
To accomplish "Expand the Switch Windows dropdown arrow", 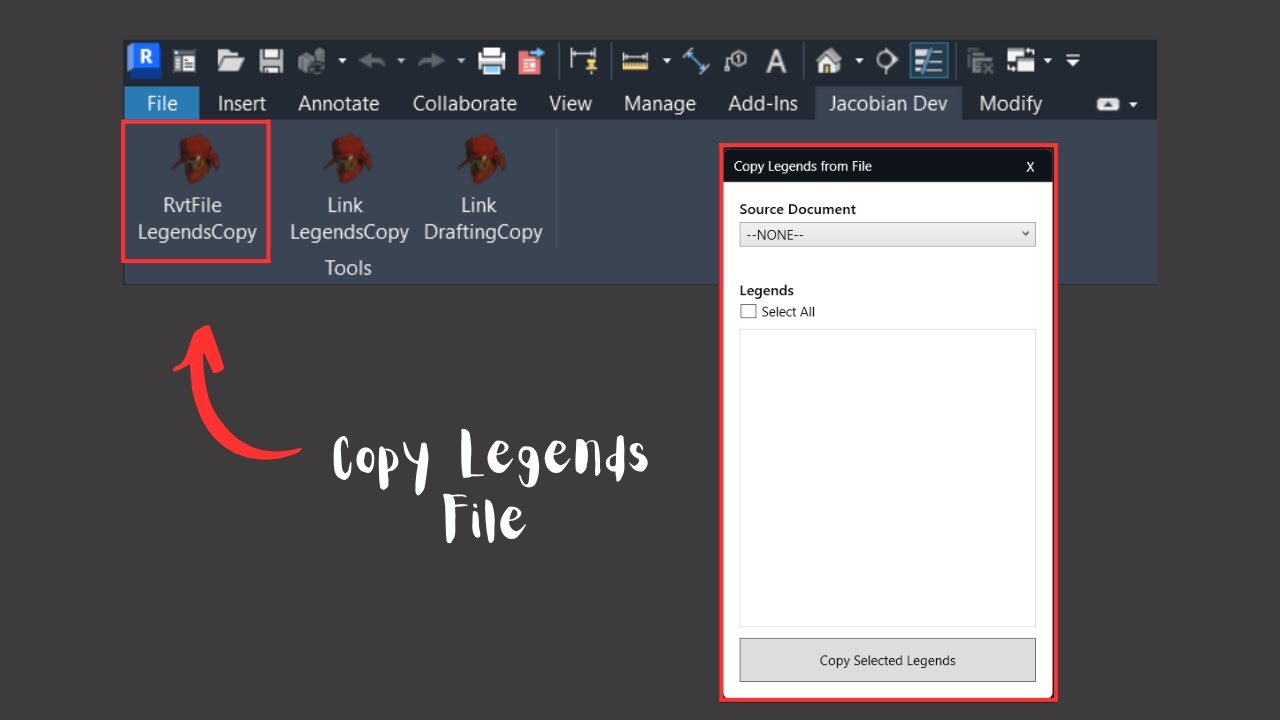I will 1048,61.
